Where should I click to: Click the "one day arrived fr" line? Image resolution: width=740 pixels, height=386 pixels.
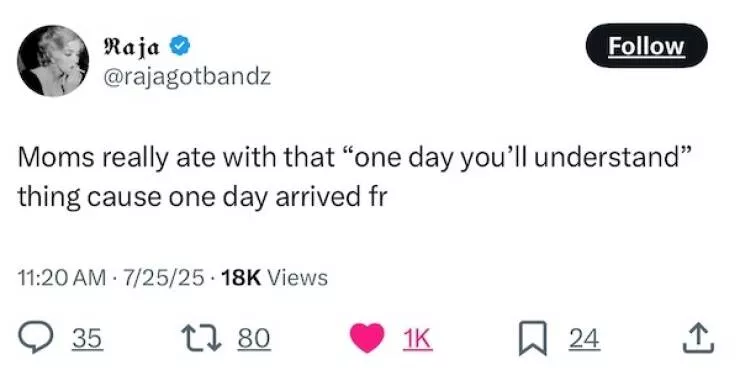tap(278, 196)
